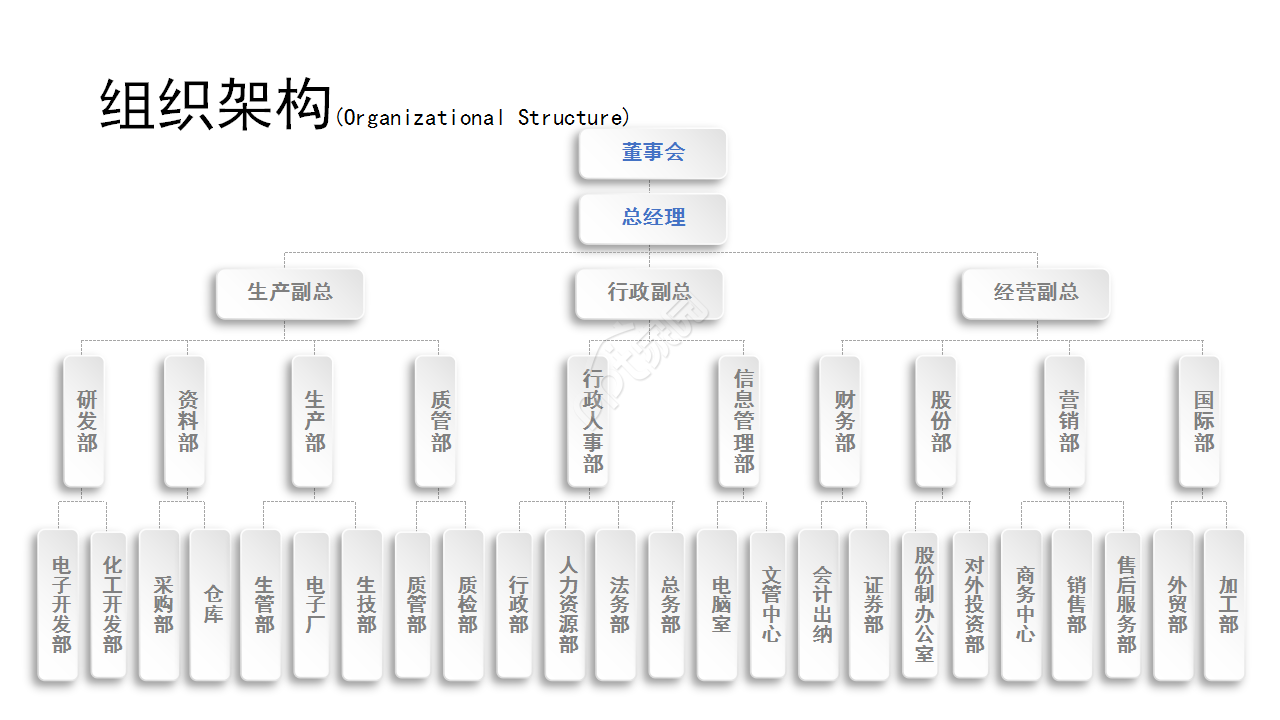
Task: Select the 研发部 department box
Action: click(x=84, y=421)
